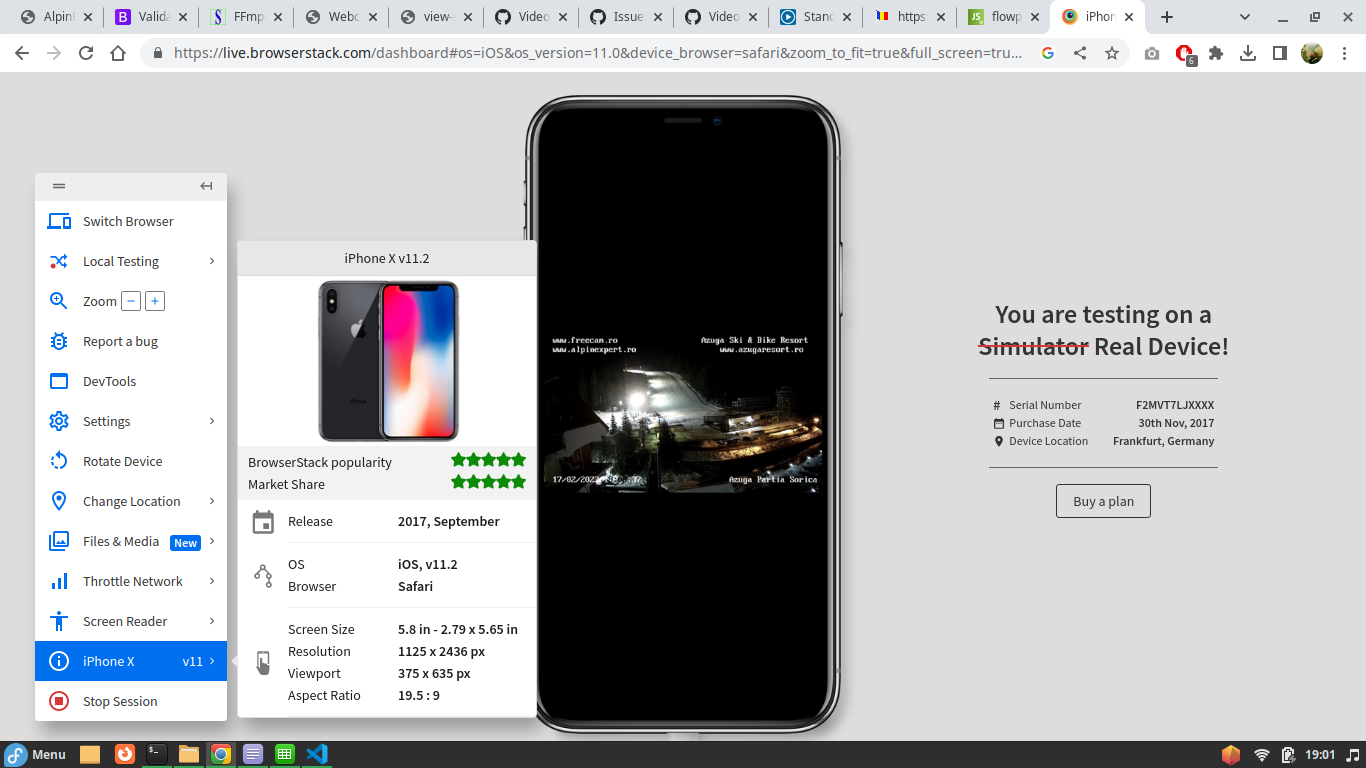Zoom out using the minus control
This screenshot has height=768, width=1366.
[x=131, y=300]
